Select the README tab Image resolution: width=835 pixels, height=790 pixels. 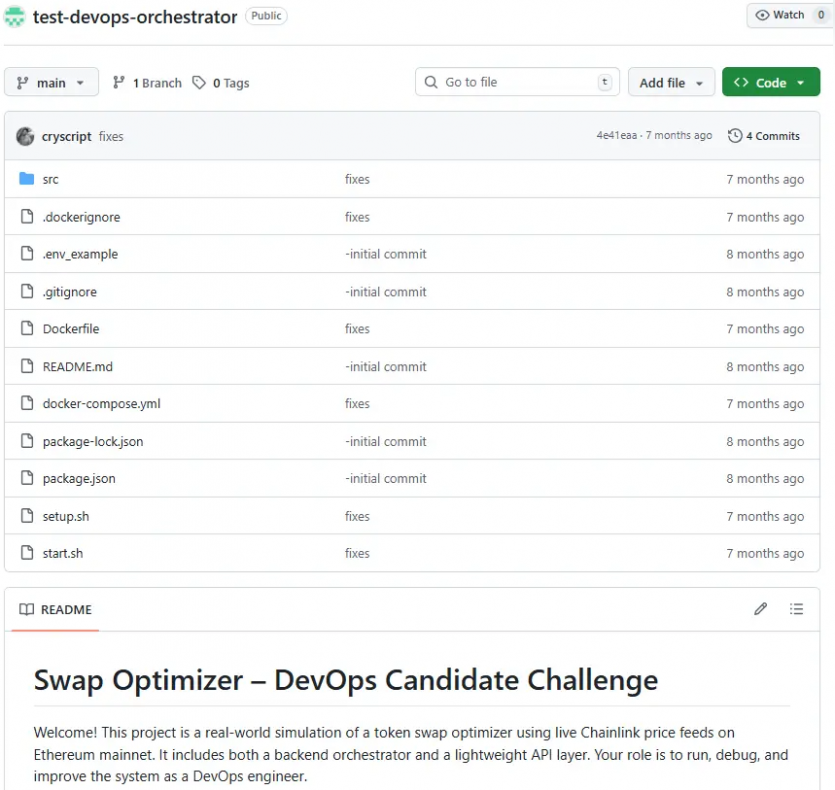56,609
